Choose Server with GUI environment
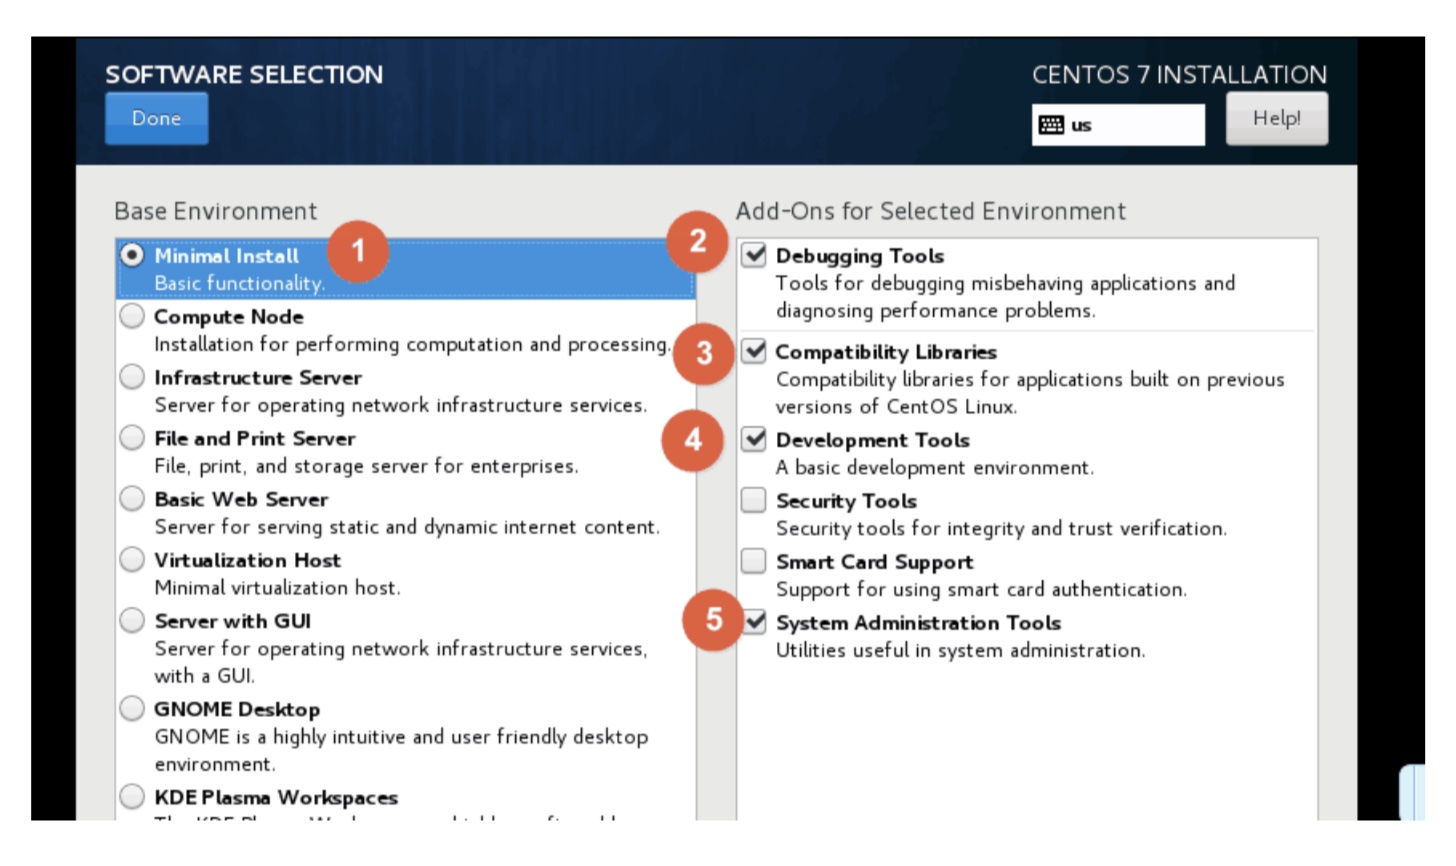This screenshot has width=1456, height=866. [x=132, y=621]
